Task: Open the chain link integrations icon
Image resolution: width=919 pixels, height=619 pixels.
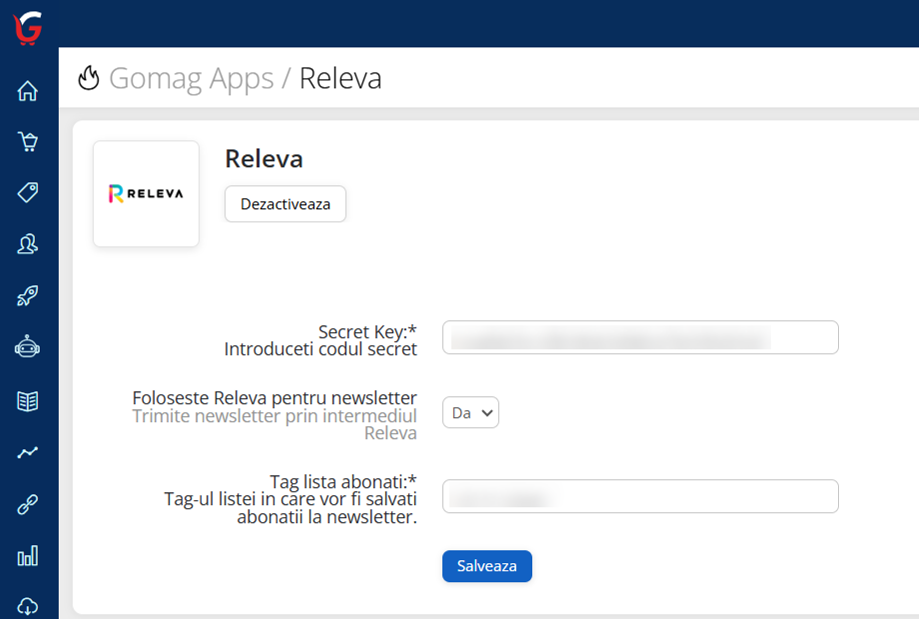Action: point(28,504)
